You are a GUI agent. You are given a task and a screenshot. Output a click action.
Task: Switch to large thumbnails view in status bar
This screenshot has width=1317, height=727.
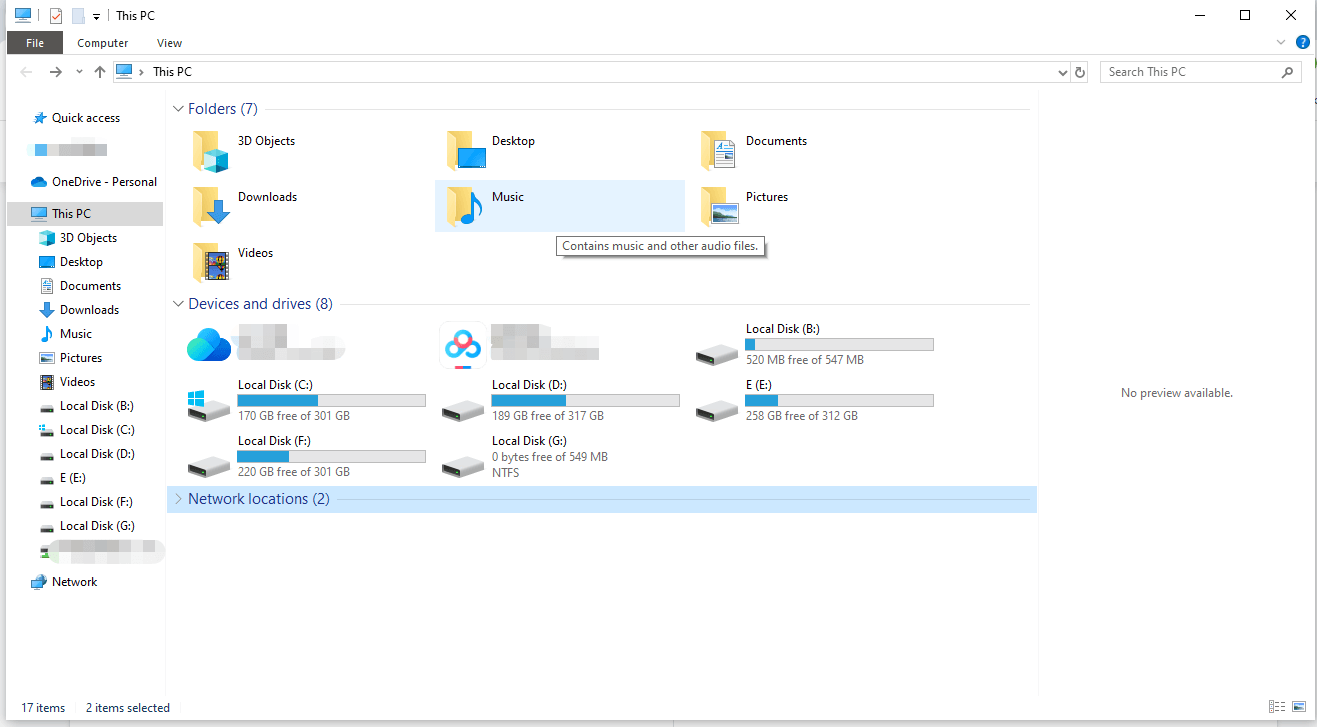[x=1297, y=707]
